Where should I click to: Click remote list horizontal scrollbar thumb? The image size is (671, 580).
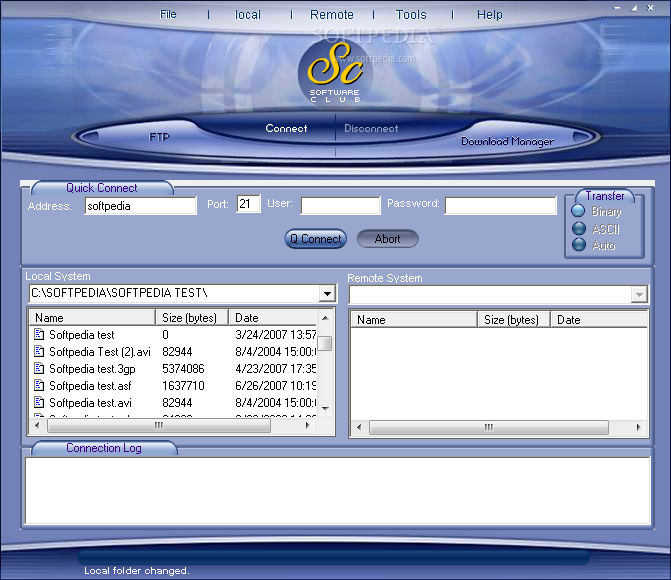pos(489,427)
